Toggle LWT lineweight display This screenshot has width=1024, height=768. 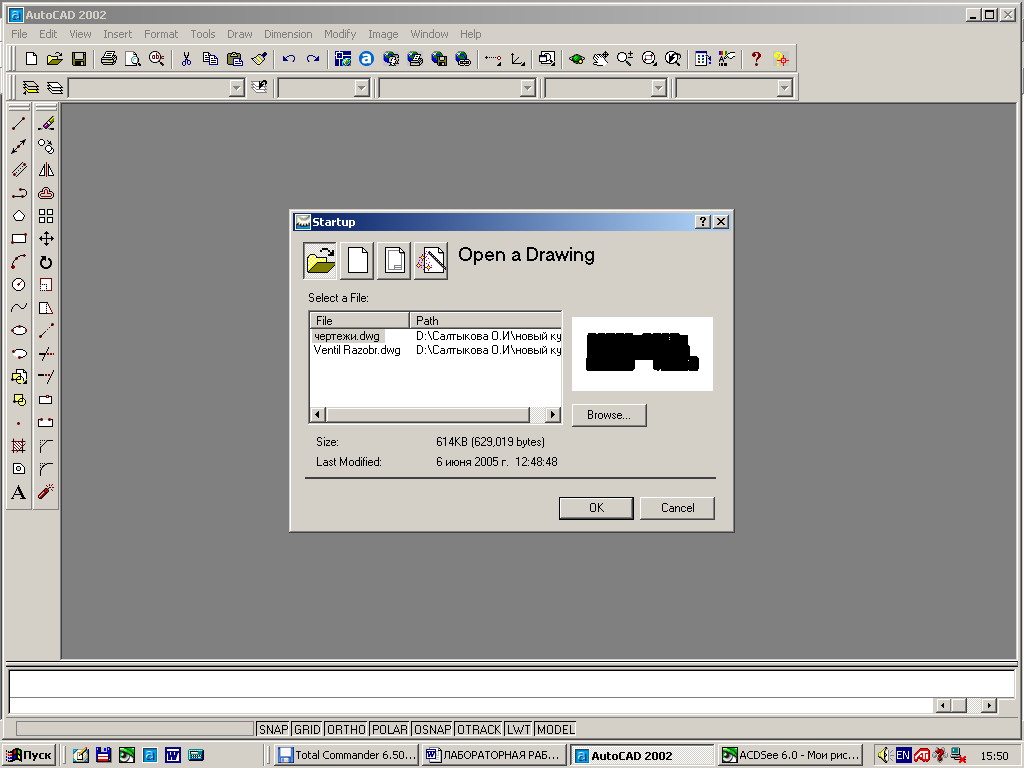pos(519,729)
